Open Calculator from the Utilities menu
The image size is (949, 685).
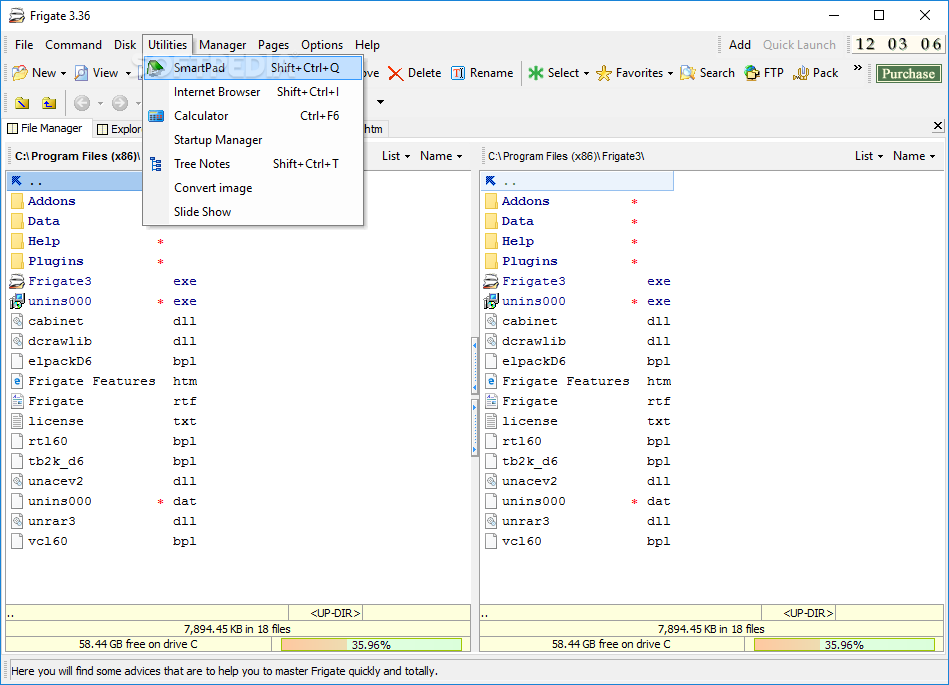point(253,116)
